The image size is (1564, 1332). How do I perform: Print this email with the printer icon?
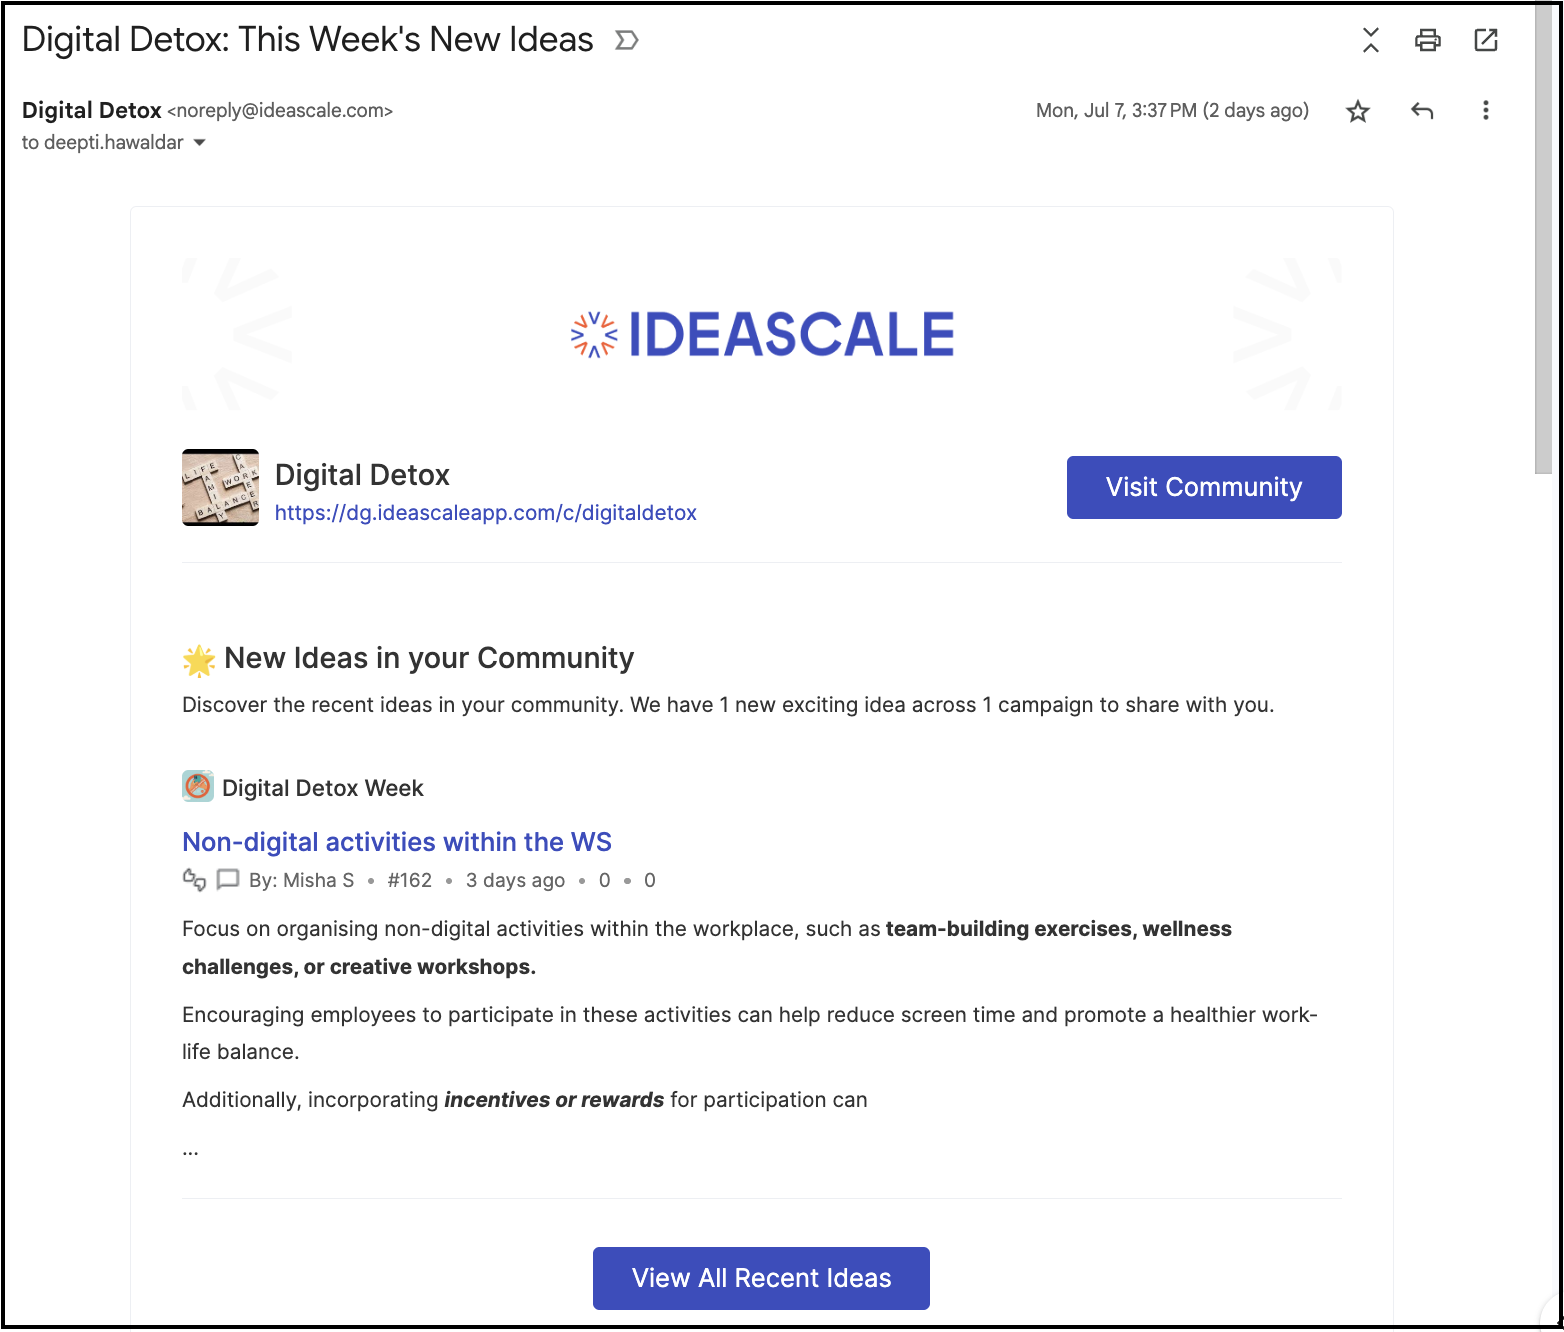[x=1428, y=40]
